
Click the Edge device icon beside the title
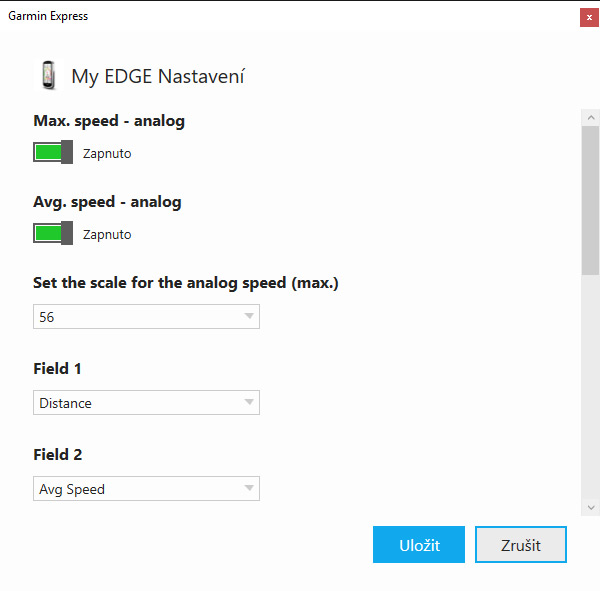[48, 75]
